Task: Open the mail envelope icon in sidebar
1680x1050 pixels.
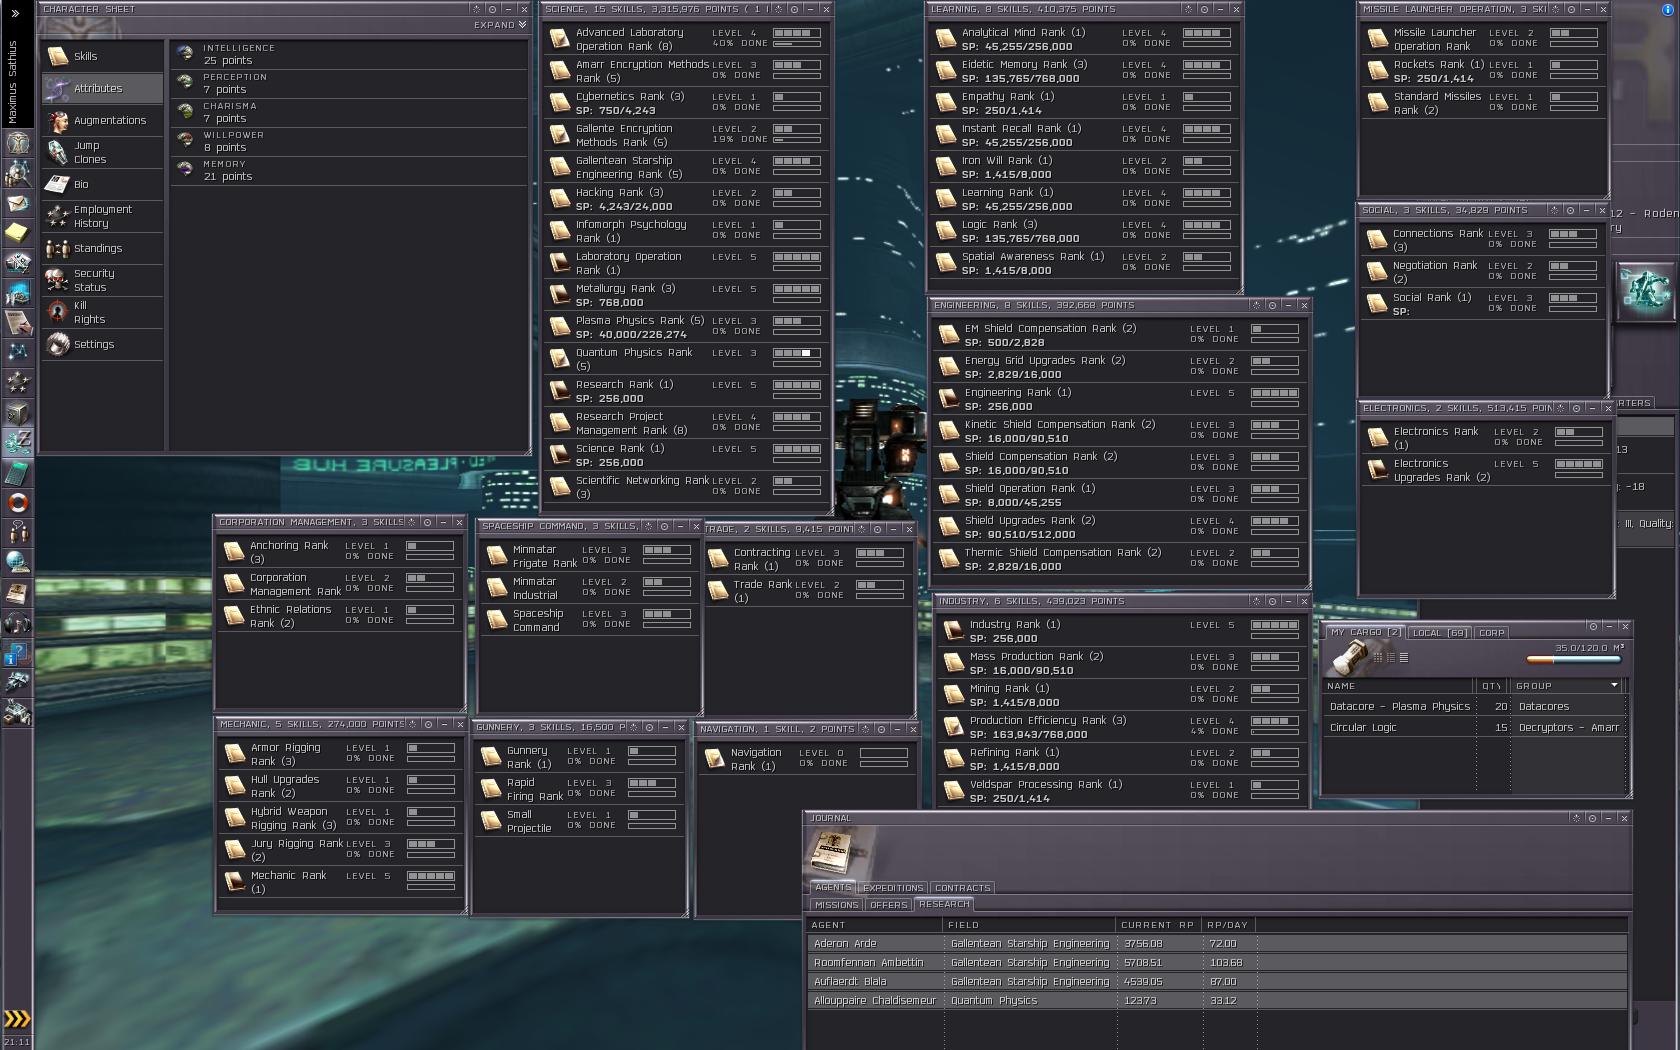Action: point(17,204)
